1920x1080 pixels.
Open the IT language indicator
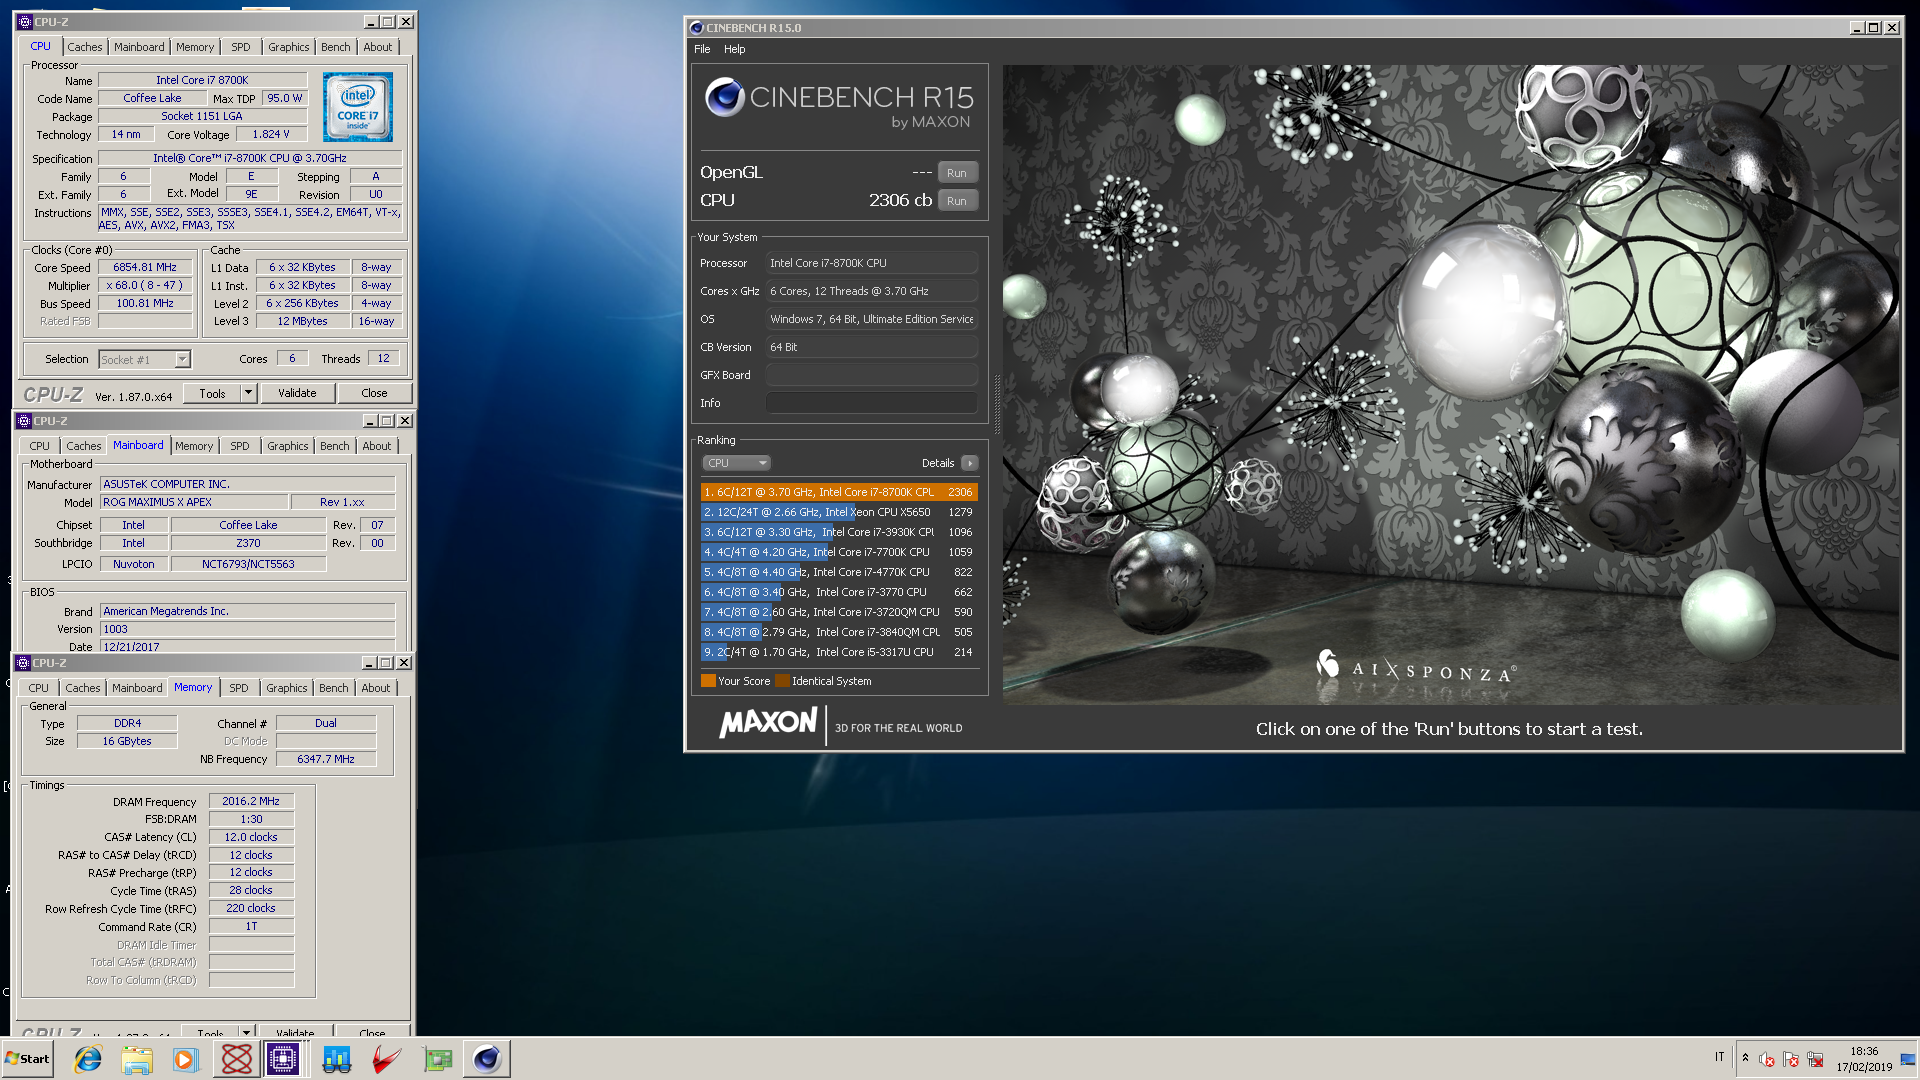click(1720, 1057)
